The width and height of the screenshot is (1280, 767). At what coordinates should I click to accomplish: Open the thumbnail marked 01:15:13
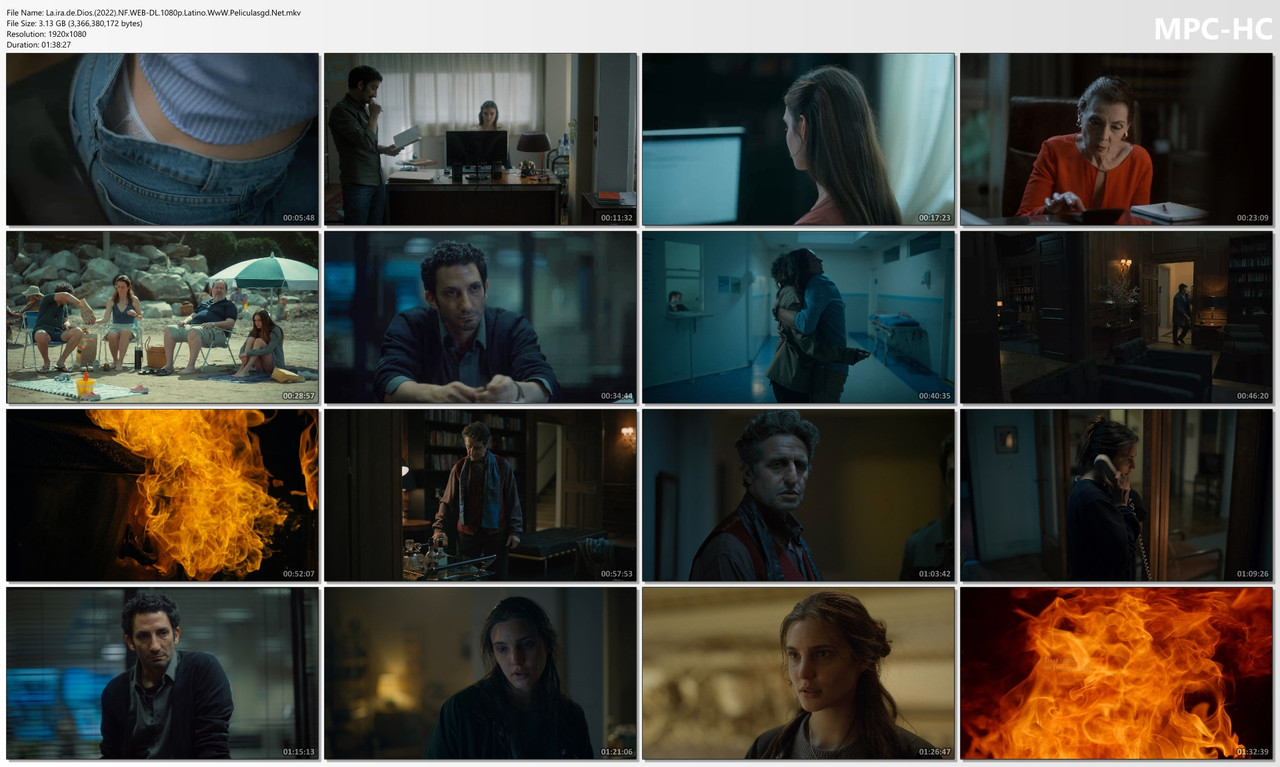pyautogui.click(x=162, y=673)
